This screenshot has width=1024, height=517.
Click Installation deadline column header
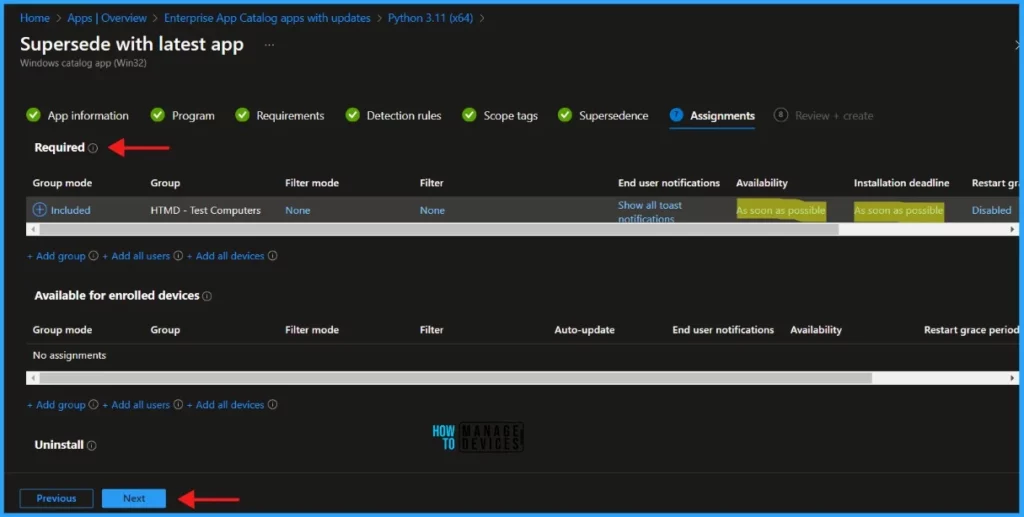[901, 183]
